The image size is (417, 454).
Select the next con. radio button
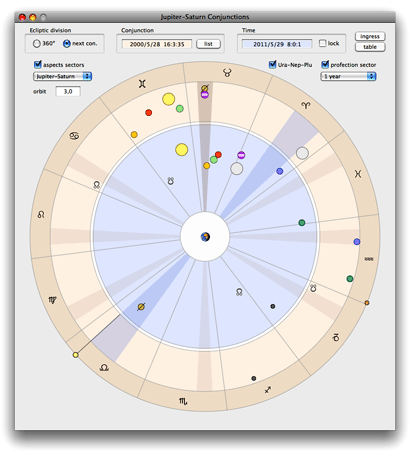[x=67, y=44]
